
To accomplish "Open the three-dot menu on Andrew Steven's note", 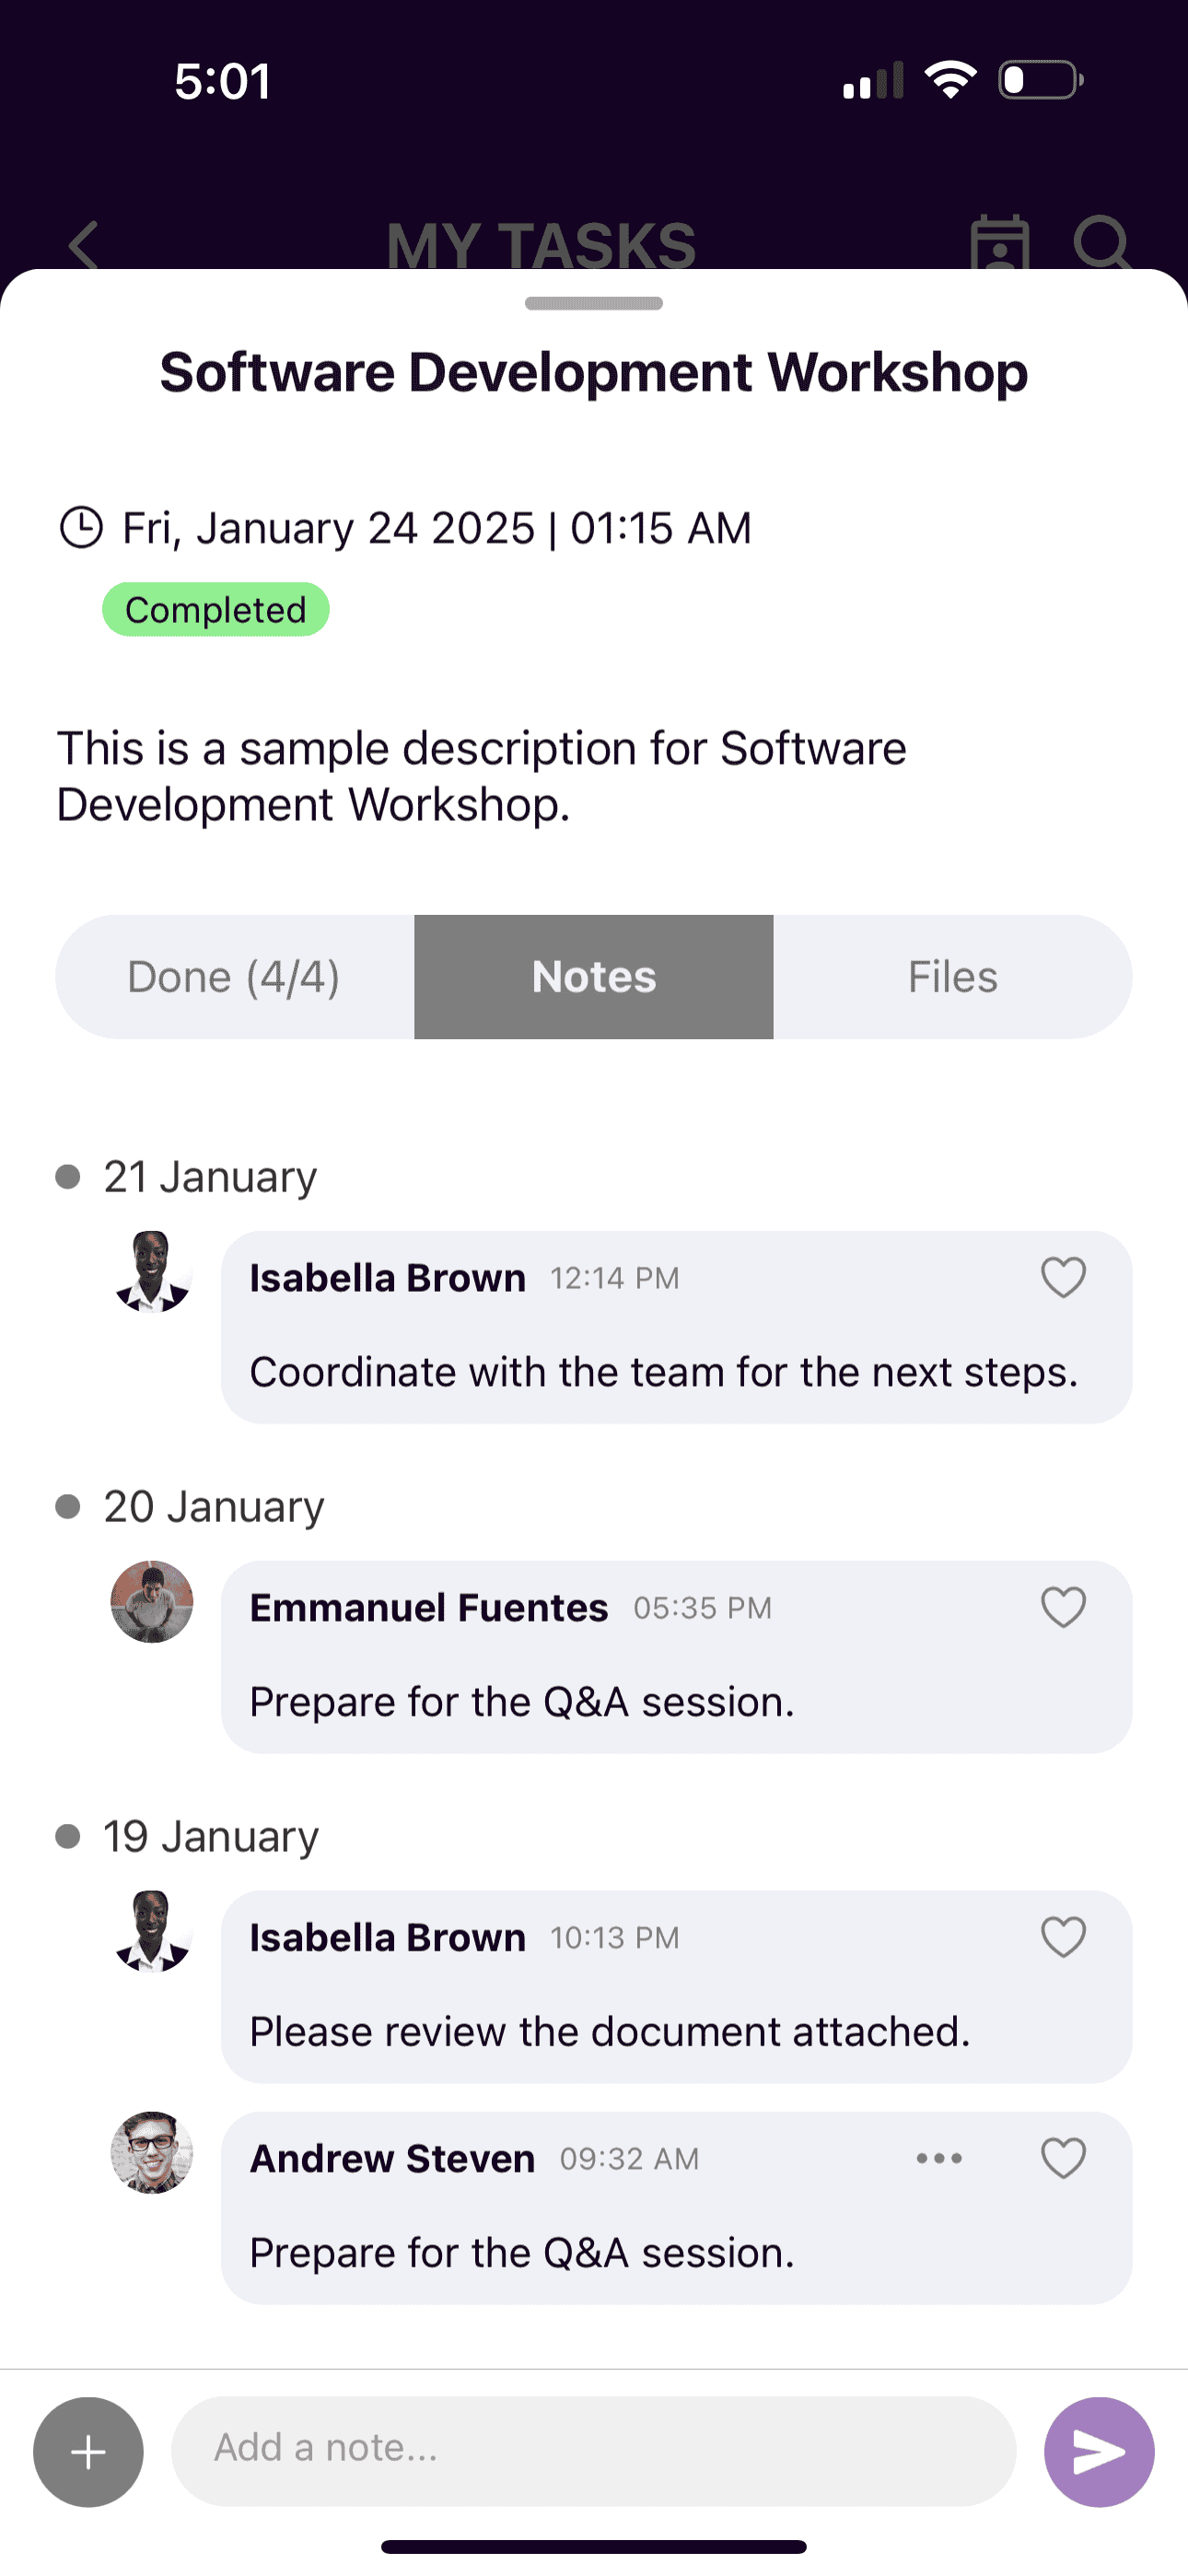I will click(x=939, y=2158).
